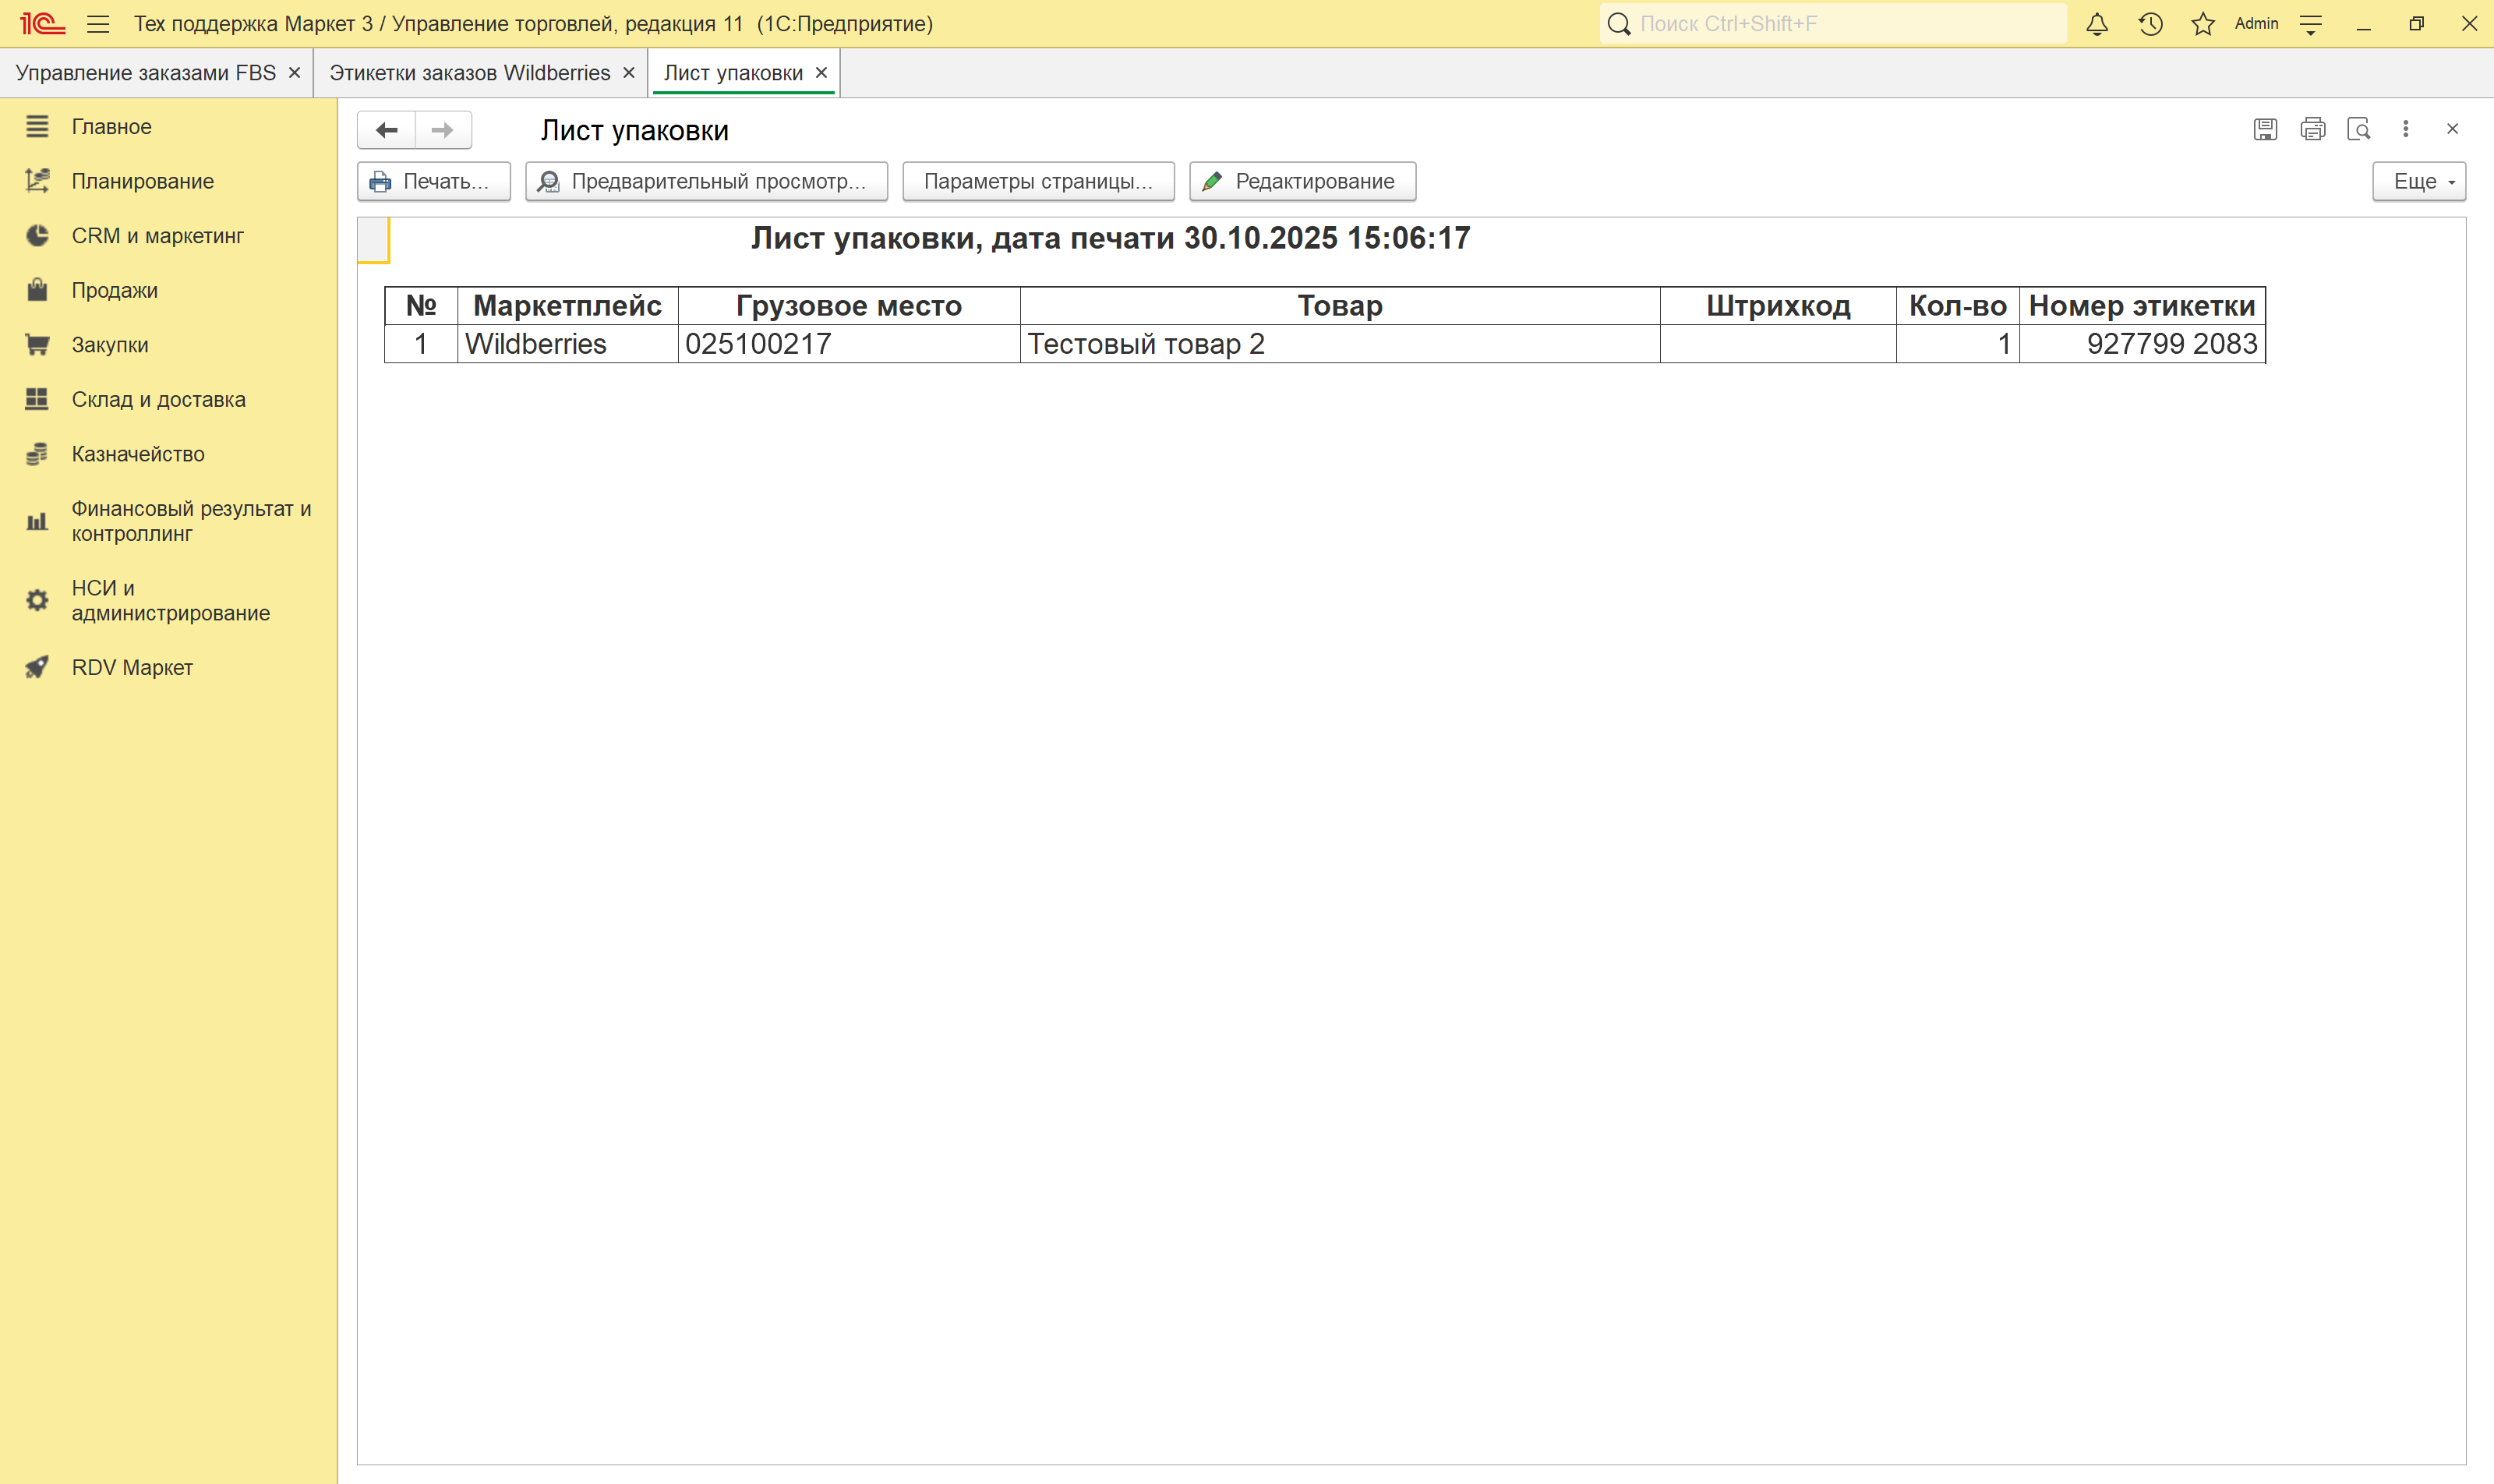
Task: Click Предварительный просмотр... button
Action: [x=706, y=181]
